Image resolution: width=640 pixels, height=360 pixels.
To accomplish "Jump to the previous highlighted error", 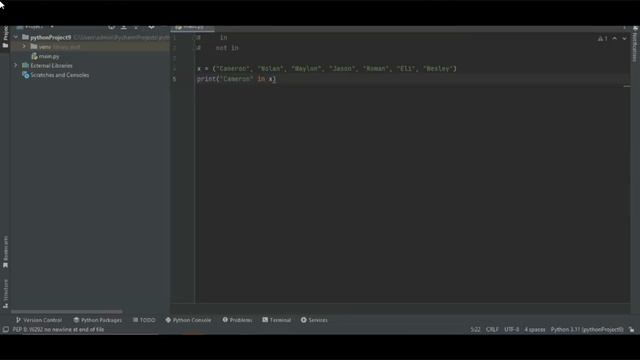I will tap(615, 38).
